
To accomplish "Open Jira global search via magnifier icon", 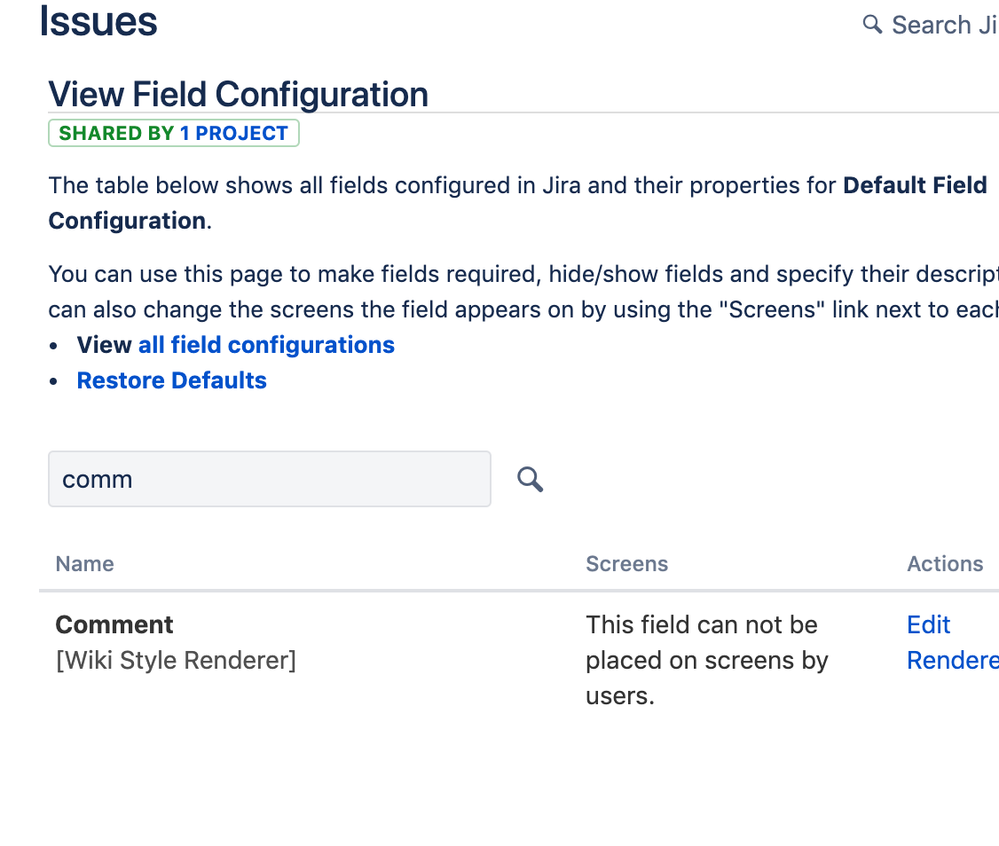I will [x=872, y=24].
